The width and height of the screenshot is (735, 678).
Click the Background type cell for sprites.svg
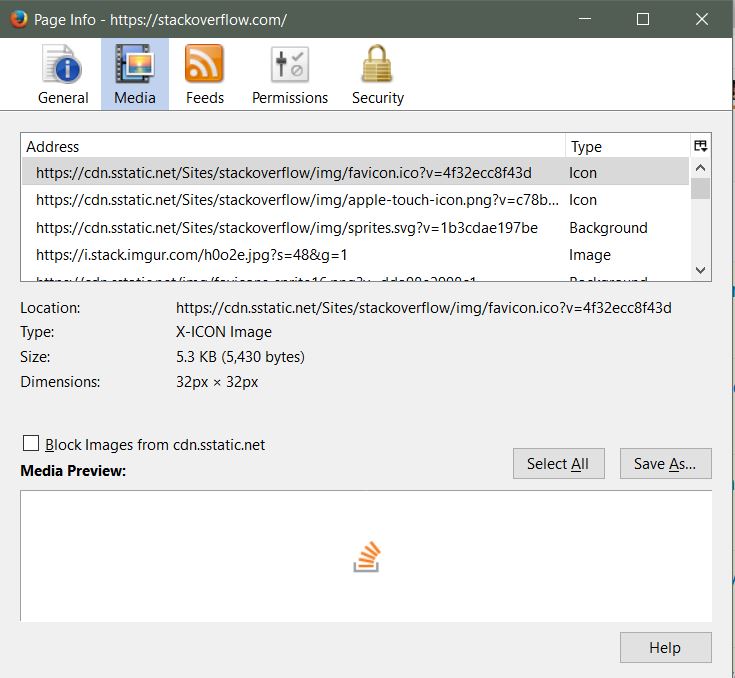pos(608,228)
